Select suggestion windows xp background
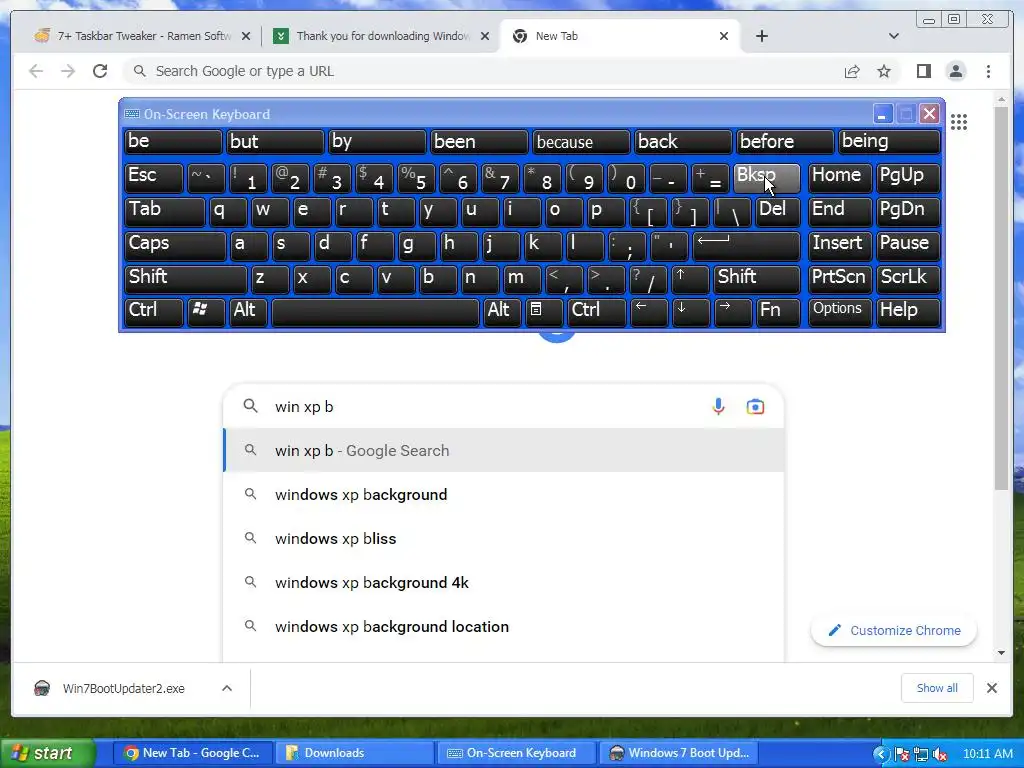This screenshot has height=768, width=1024. [x=504, y=494]
